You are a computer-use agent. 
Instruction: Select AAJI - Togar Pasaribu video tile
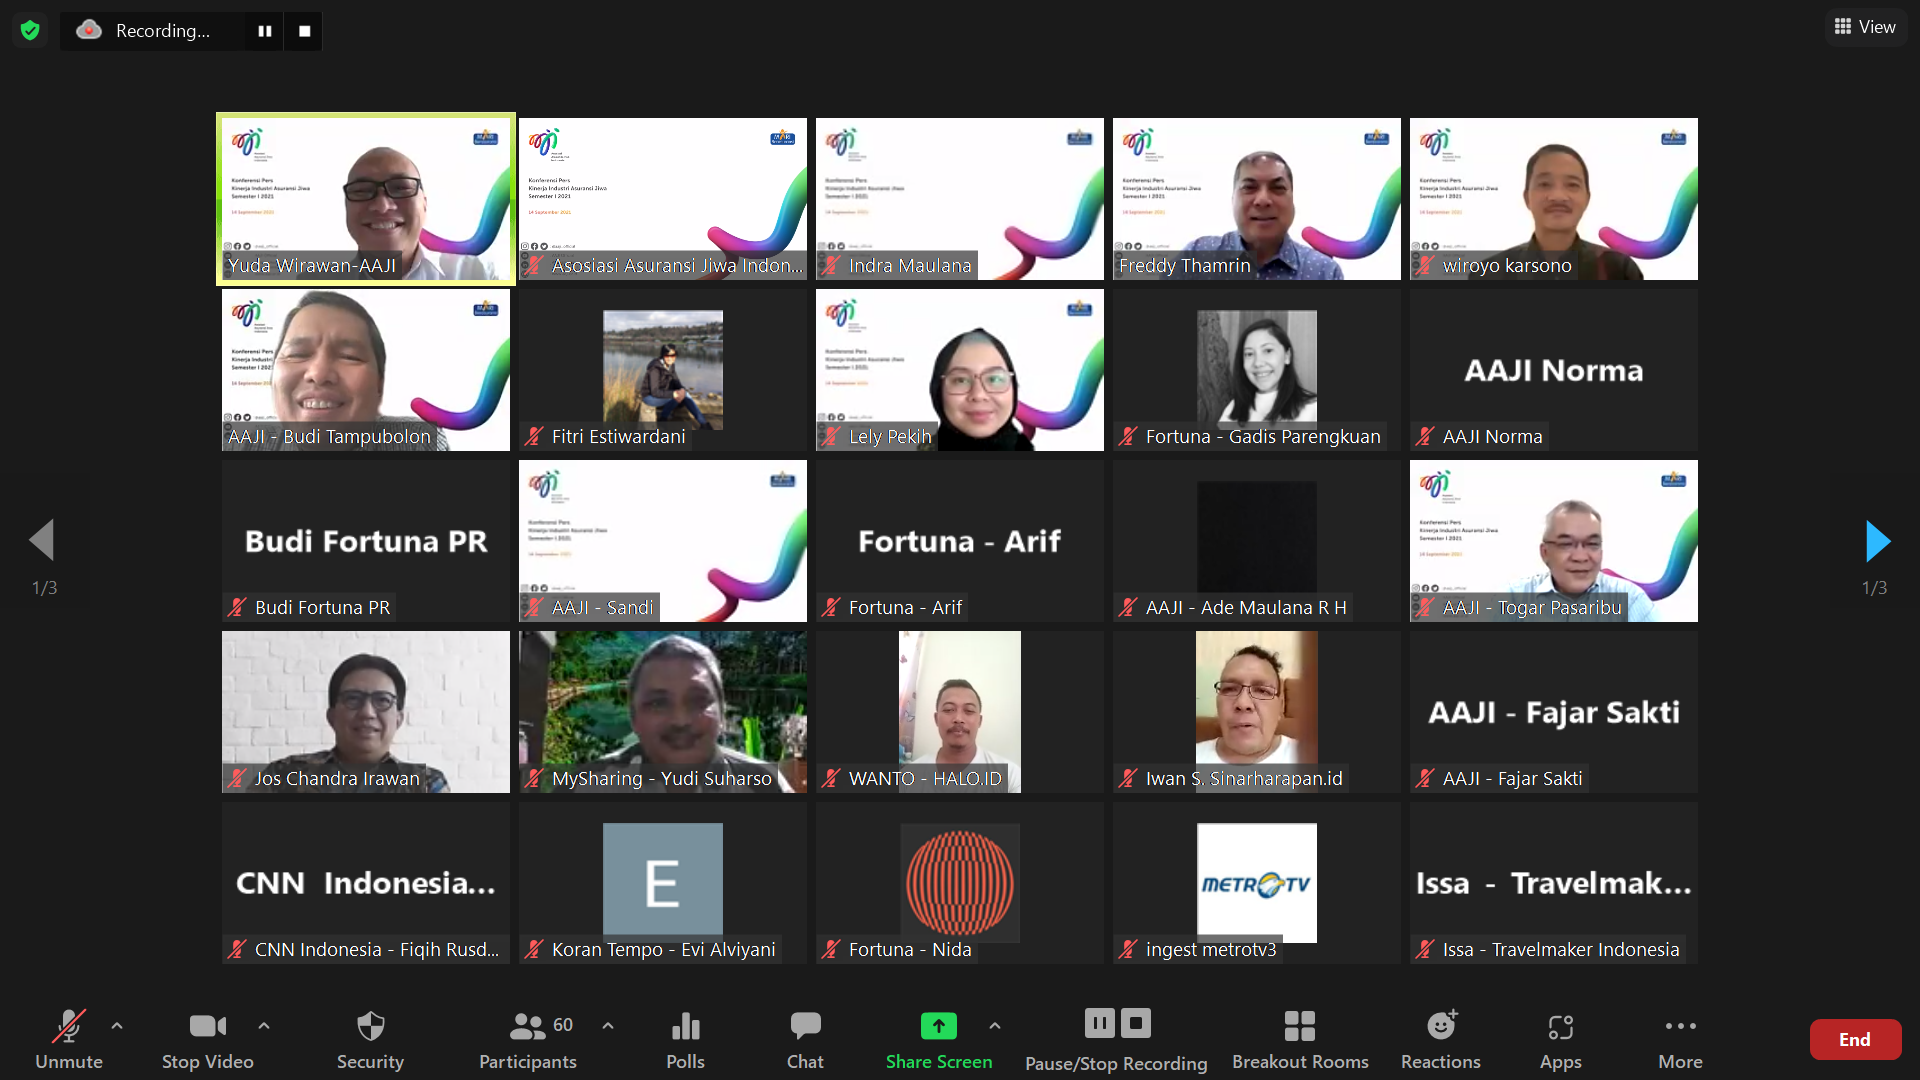[x=1554, y=541]
